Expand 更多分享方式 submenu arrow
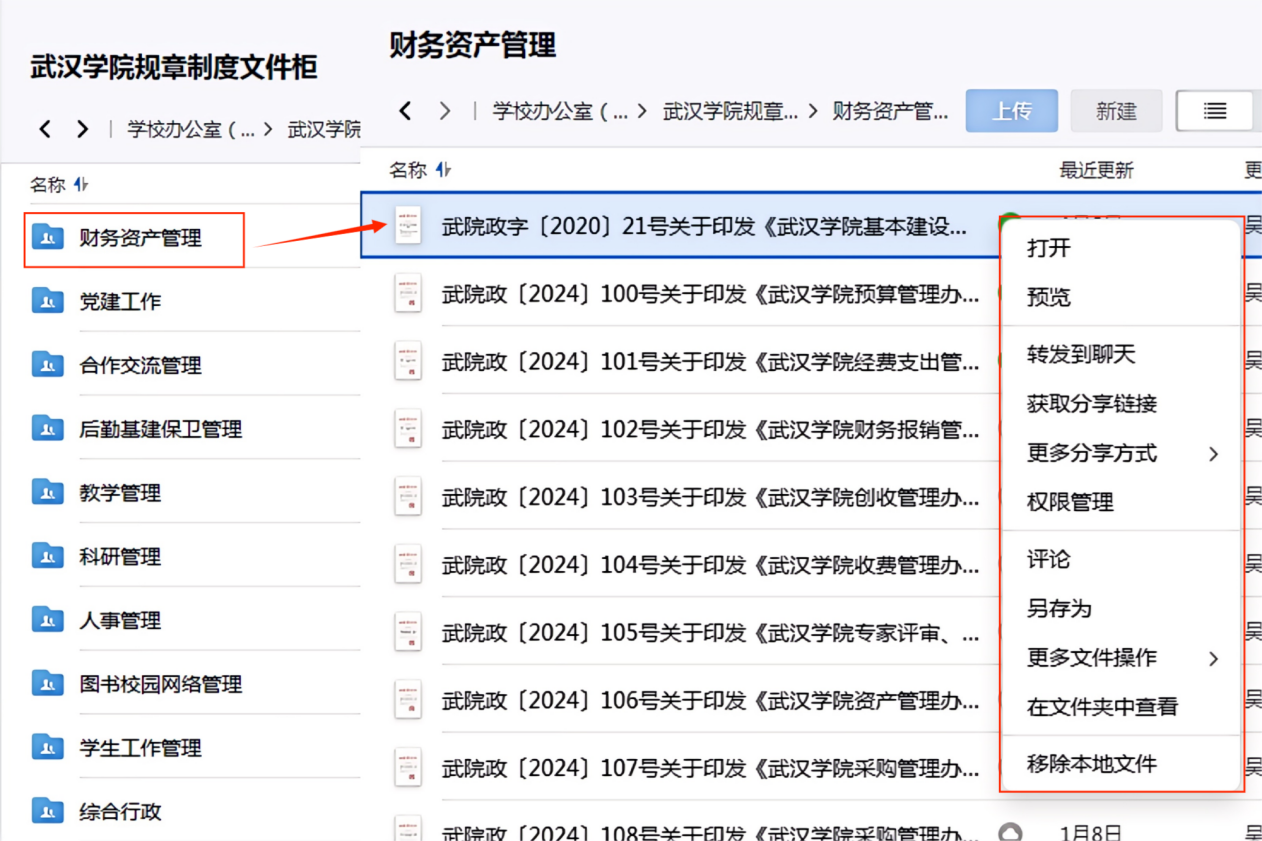 click(1213, 454)
